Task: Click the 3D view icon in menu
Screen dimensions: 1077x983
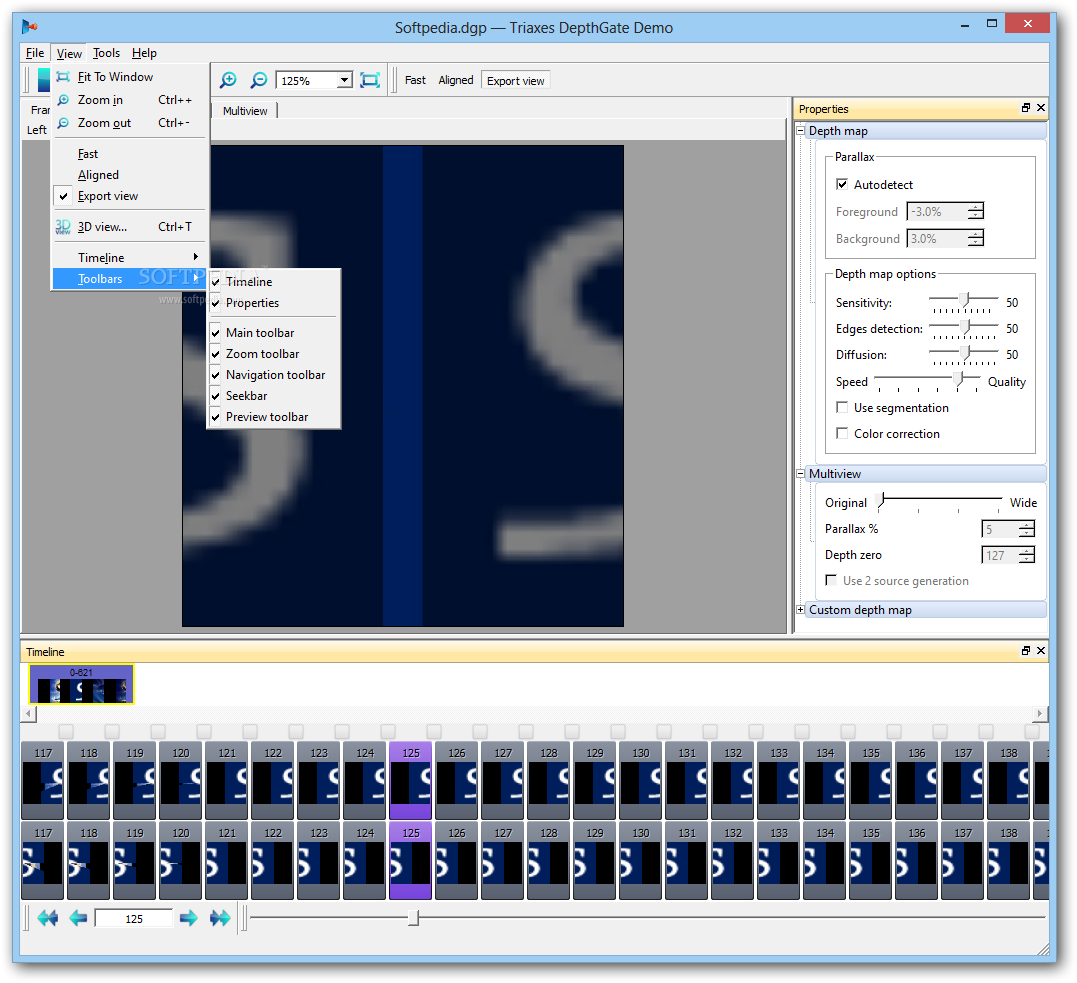Action: pos(63,227)
